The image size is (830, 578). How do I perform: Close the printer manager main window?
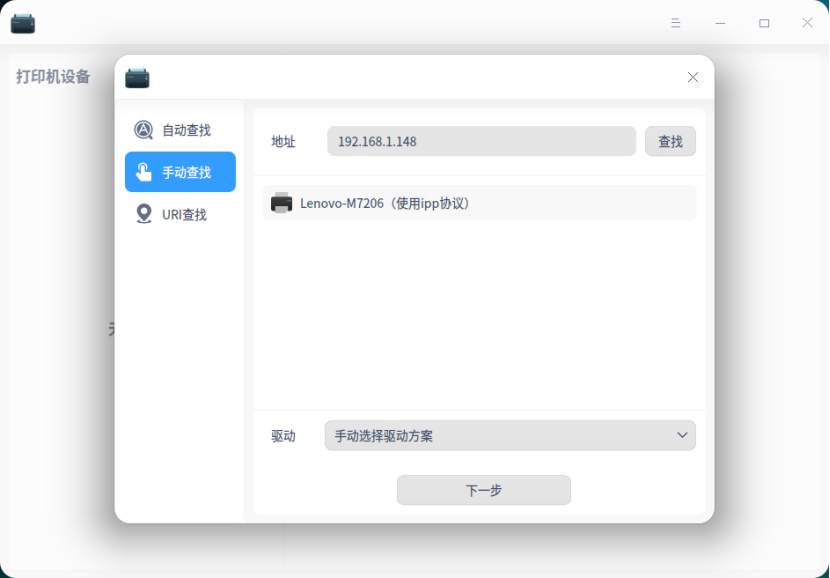[x=807, y=23]
